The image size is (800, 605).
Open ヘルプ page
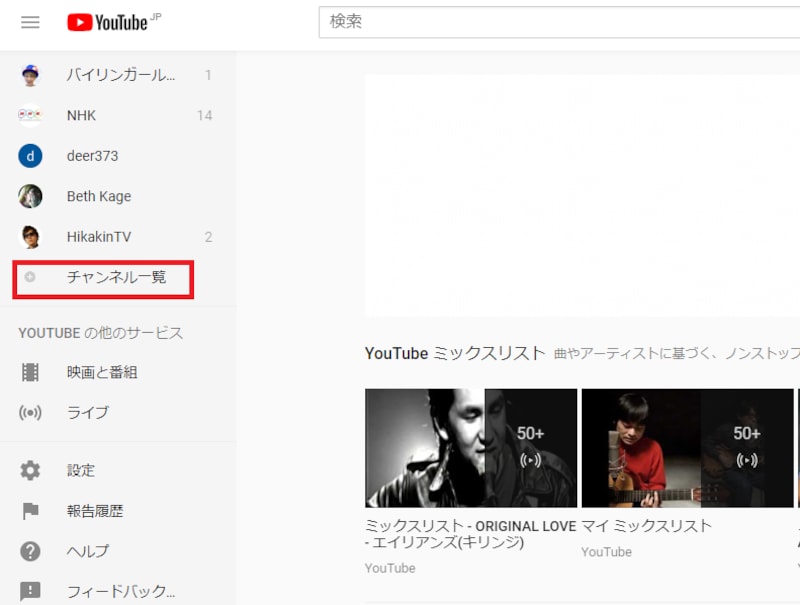tap(88, 551)
